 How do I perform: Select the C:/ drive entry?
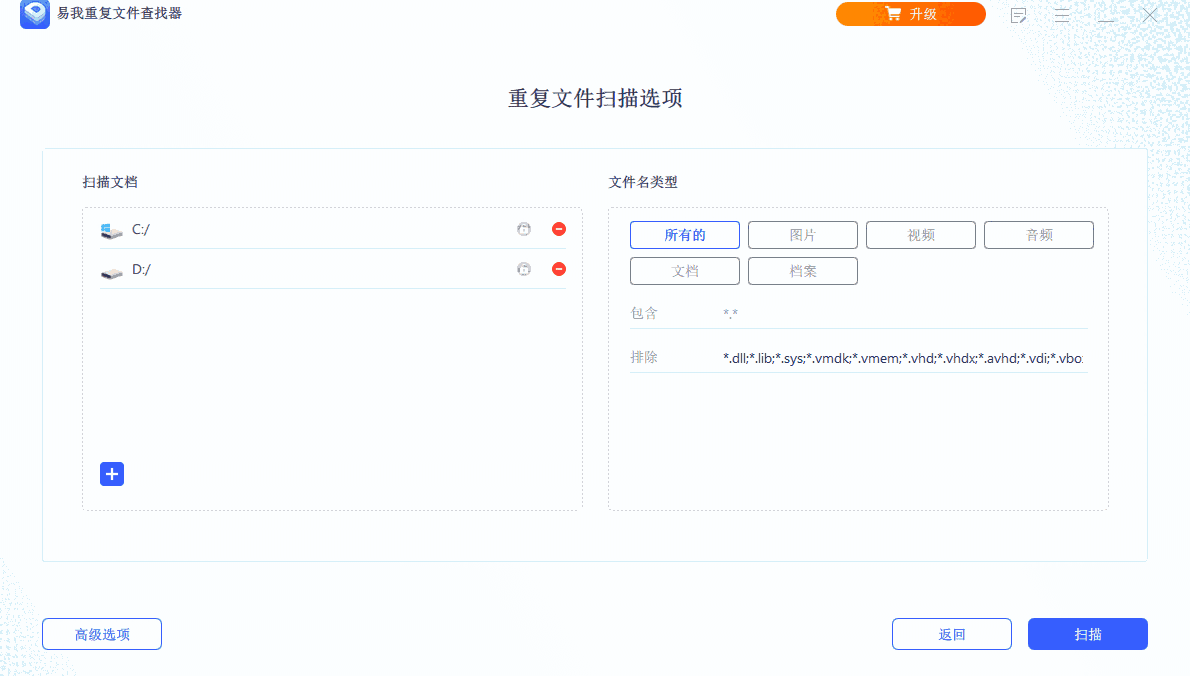click(x=140, y=230)
